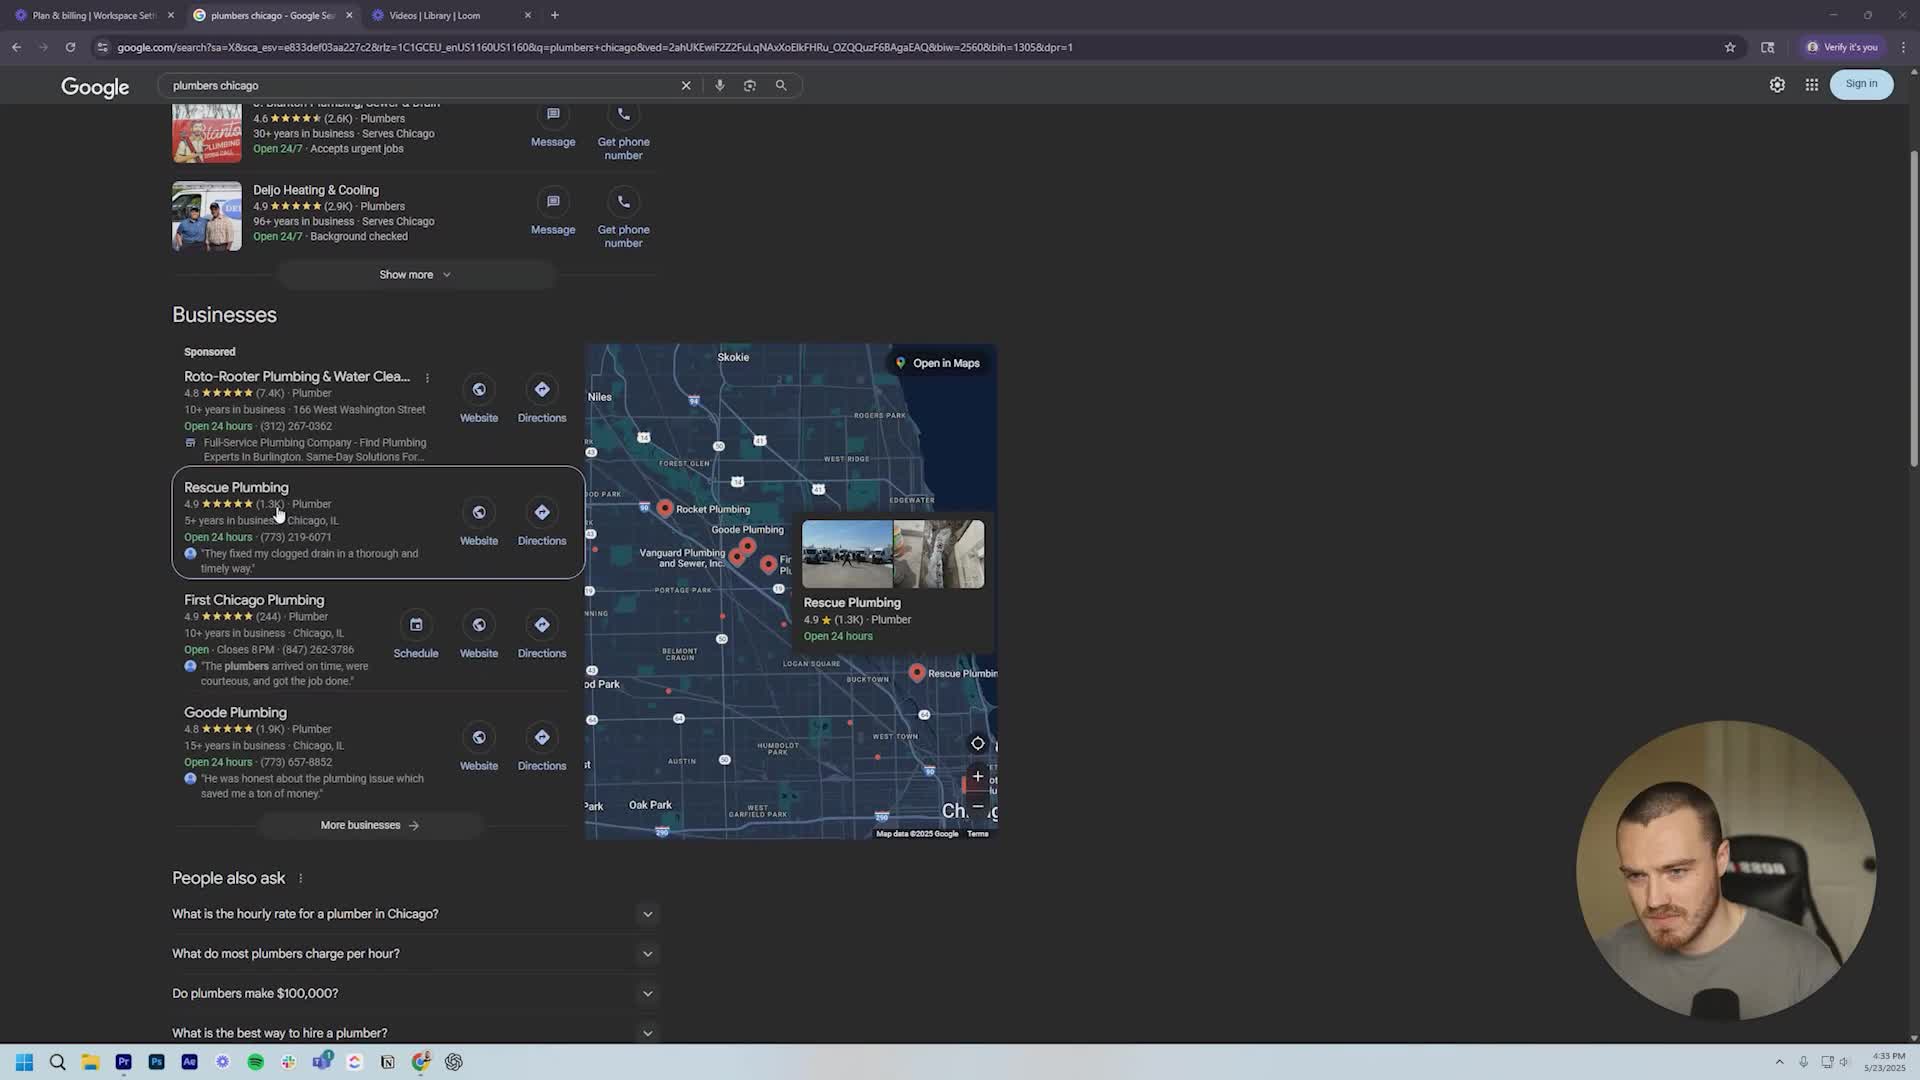Open the Google apps grid
This screenshot has height=1080, width=1920.
pyautogui.click(x=1811, y=85)
